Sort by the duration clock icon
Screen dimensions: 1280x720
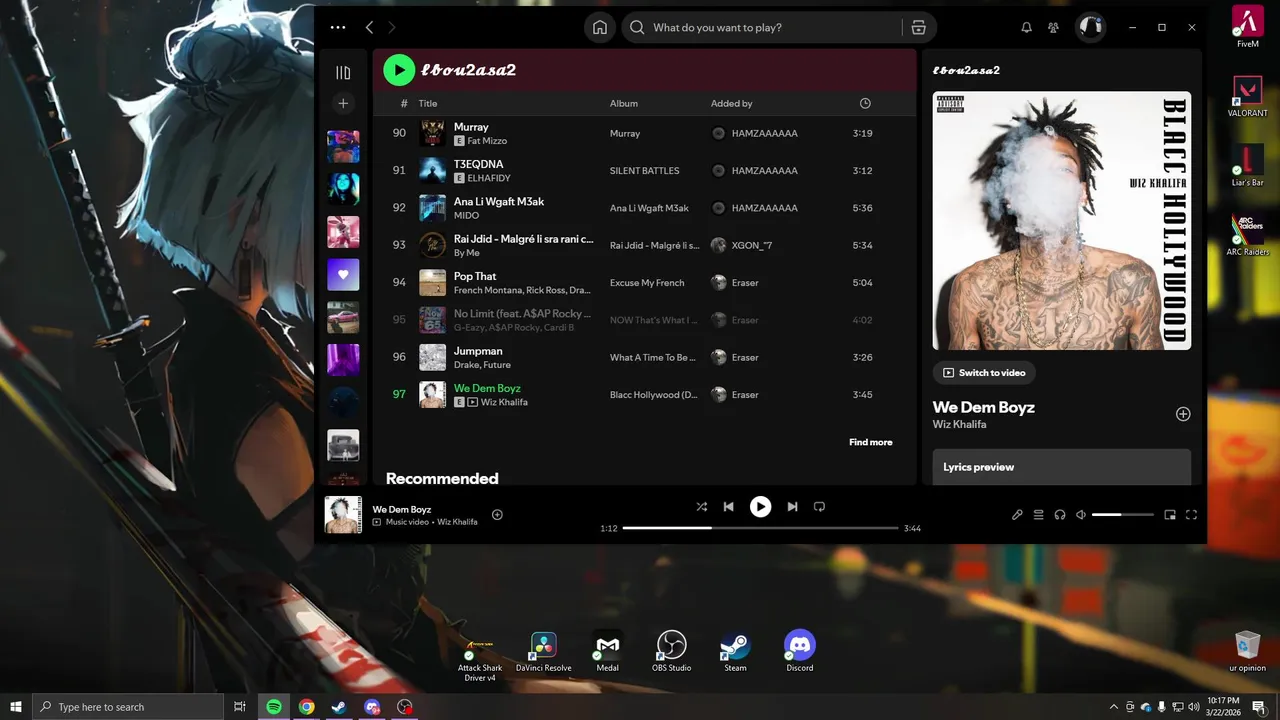[x=865, y=104]
